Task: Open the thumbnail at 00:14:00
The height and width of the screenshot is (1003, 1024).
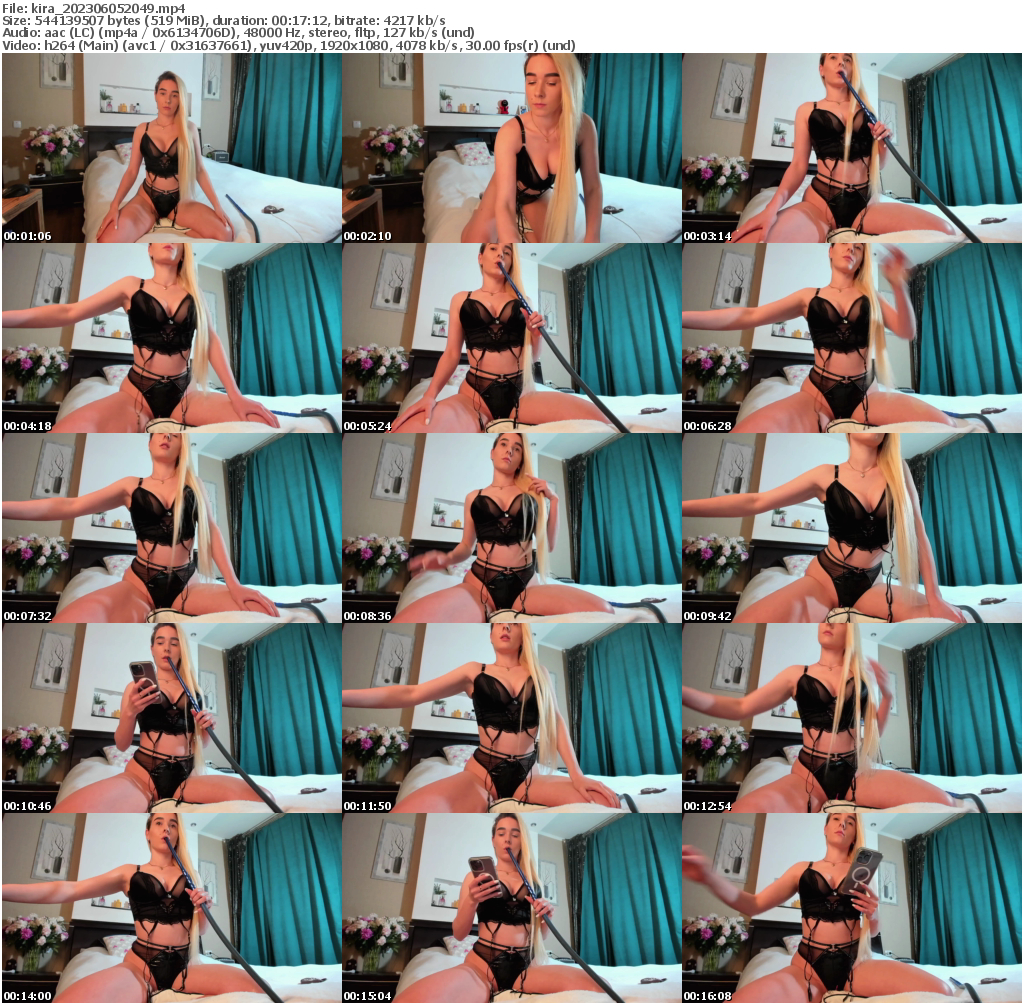Action: (x=170, y=900)
